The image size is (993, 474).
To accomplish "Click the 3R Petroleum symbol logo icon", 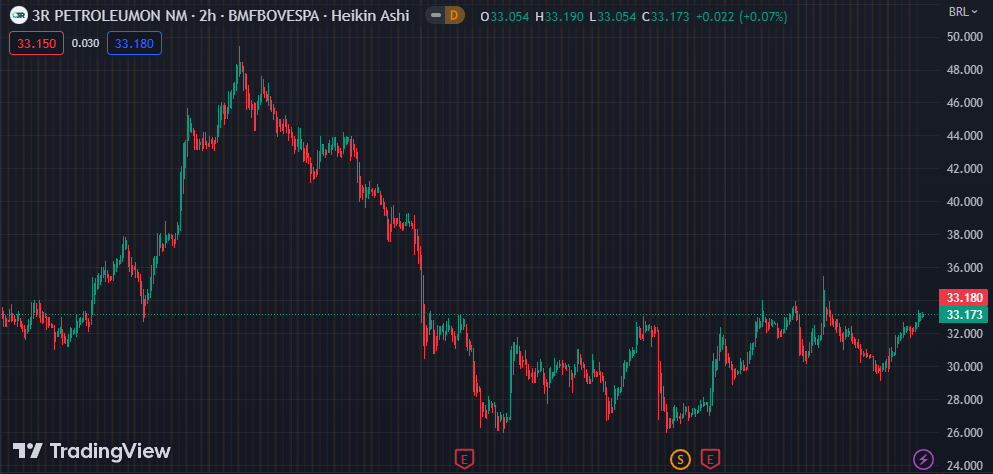I will (x=19, y=15).
